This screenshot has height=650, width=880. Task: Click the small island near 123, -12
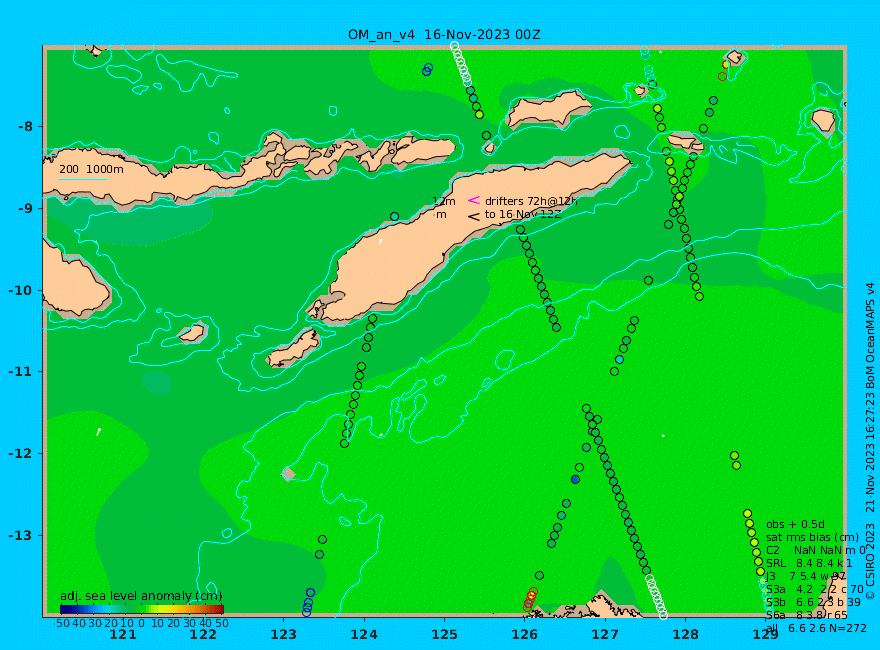288,474
